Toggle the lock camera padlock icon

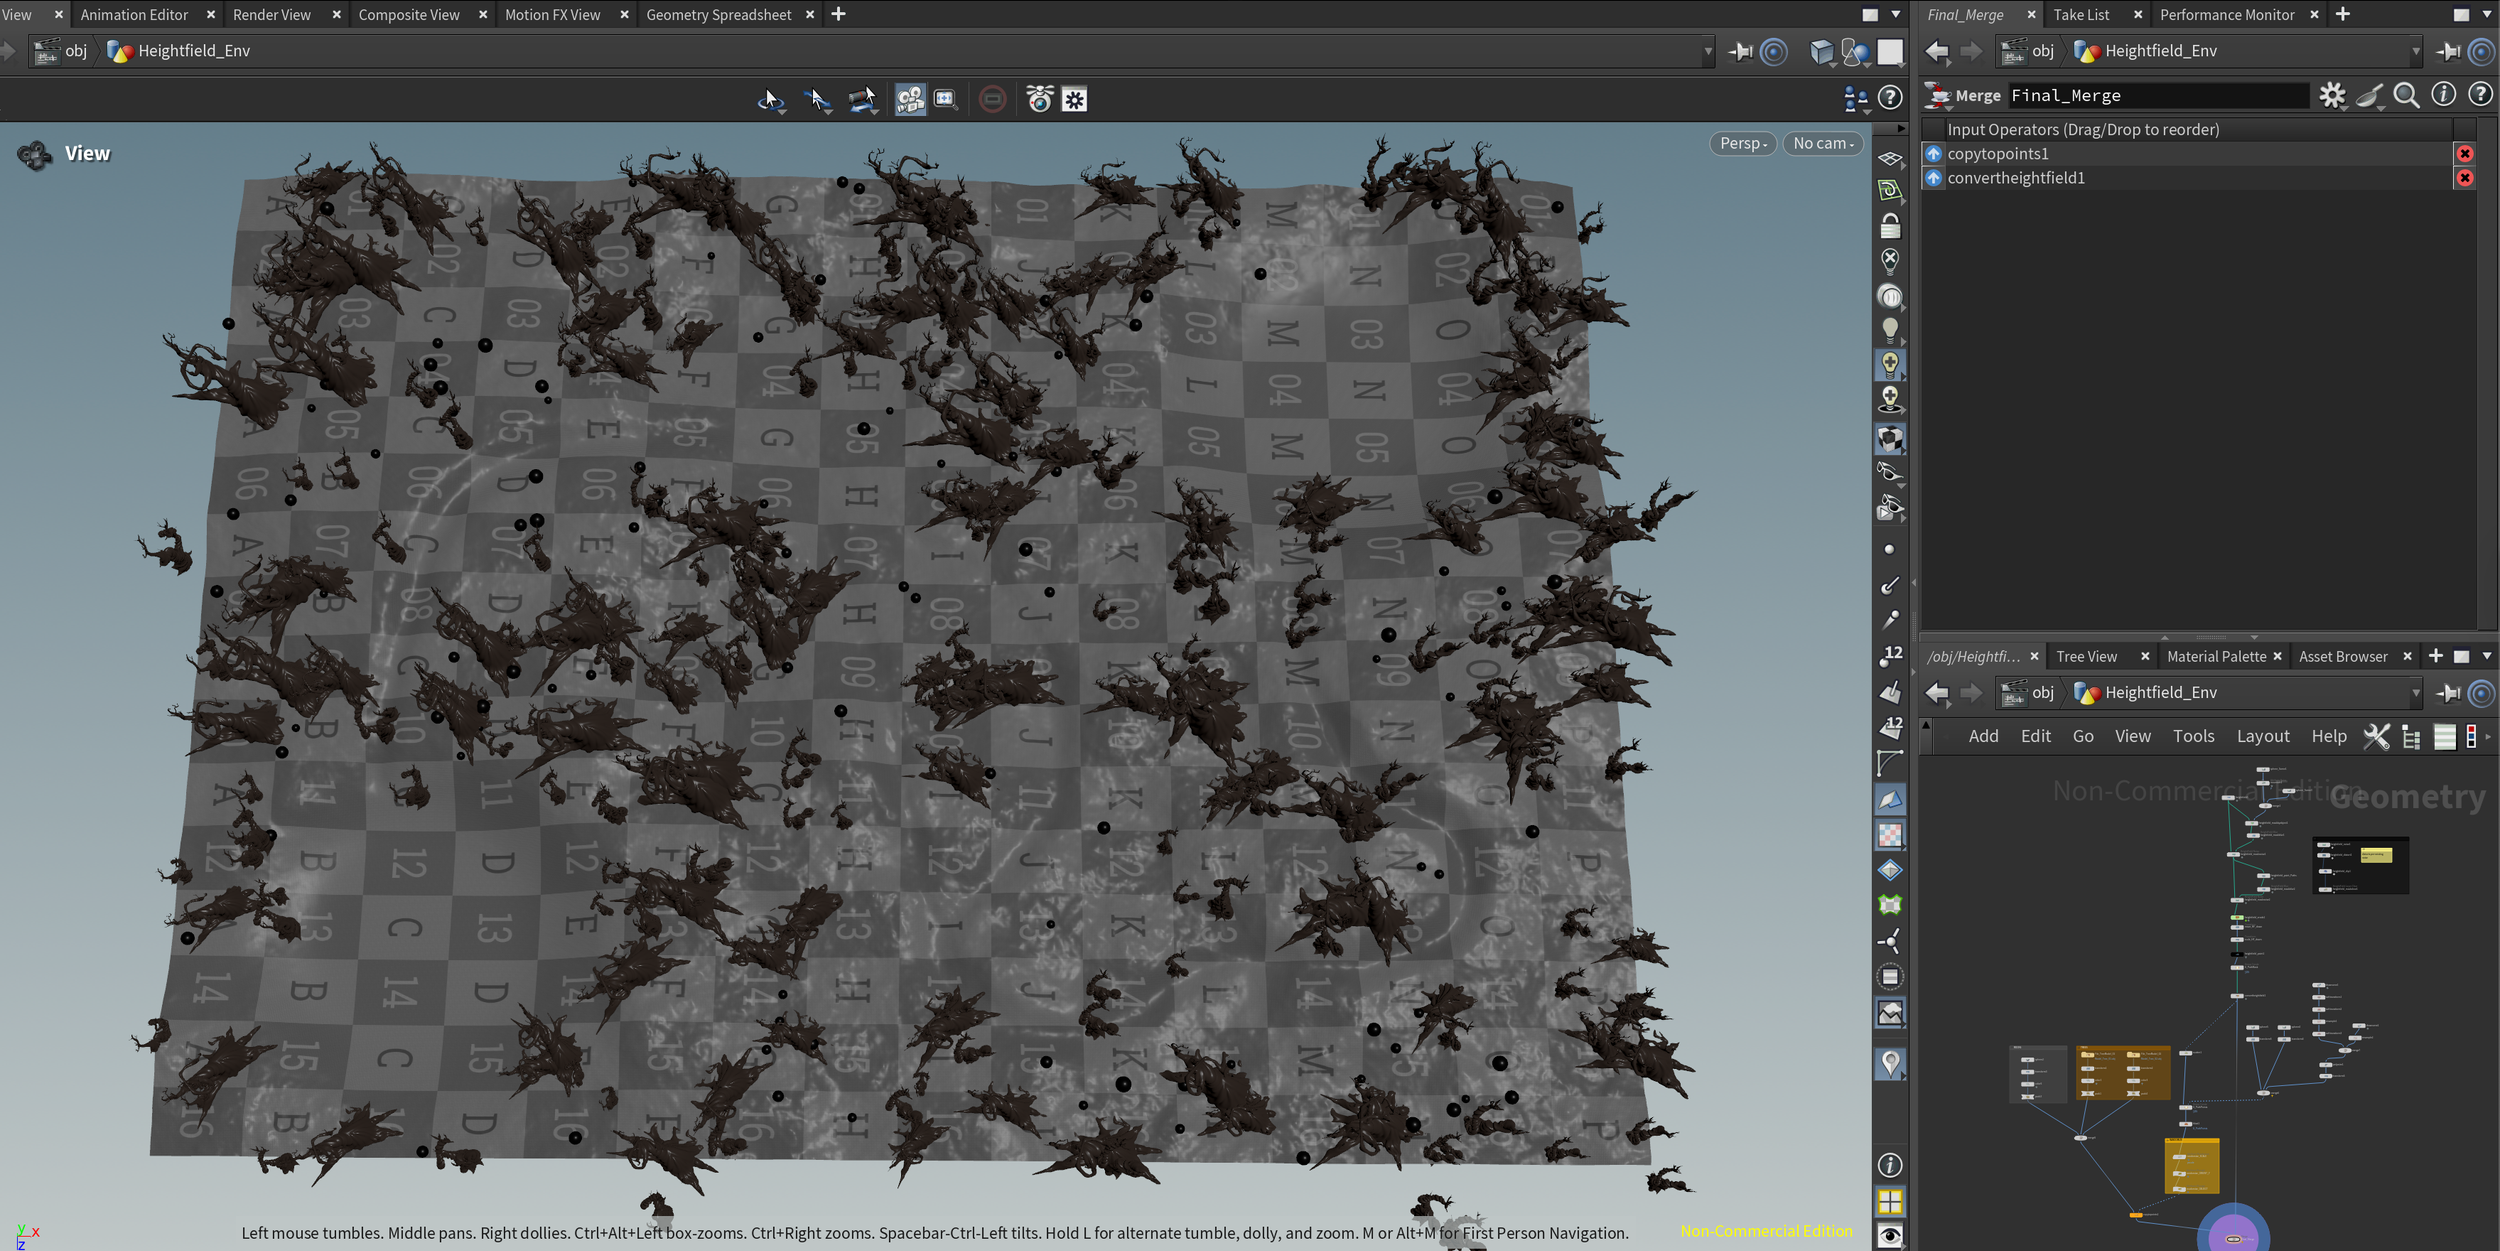point(1889,227)
